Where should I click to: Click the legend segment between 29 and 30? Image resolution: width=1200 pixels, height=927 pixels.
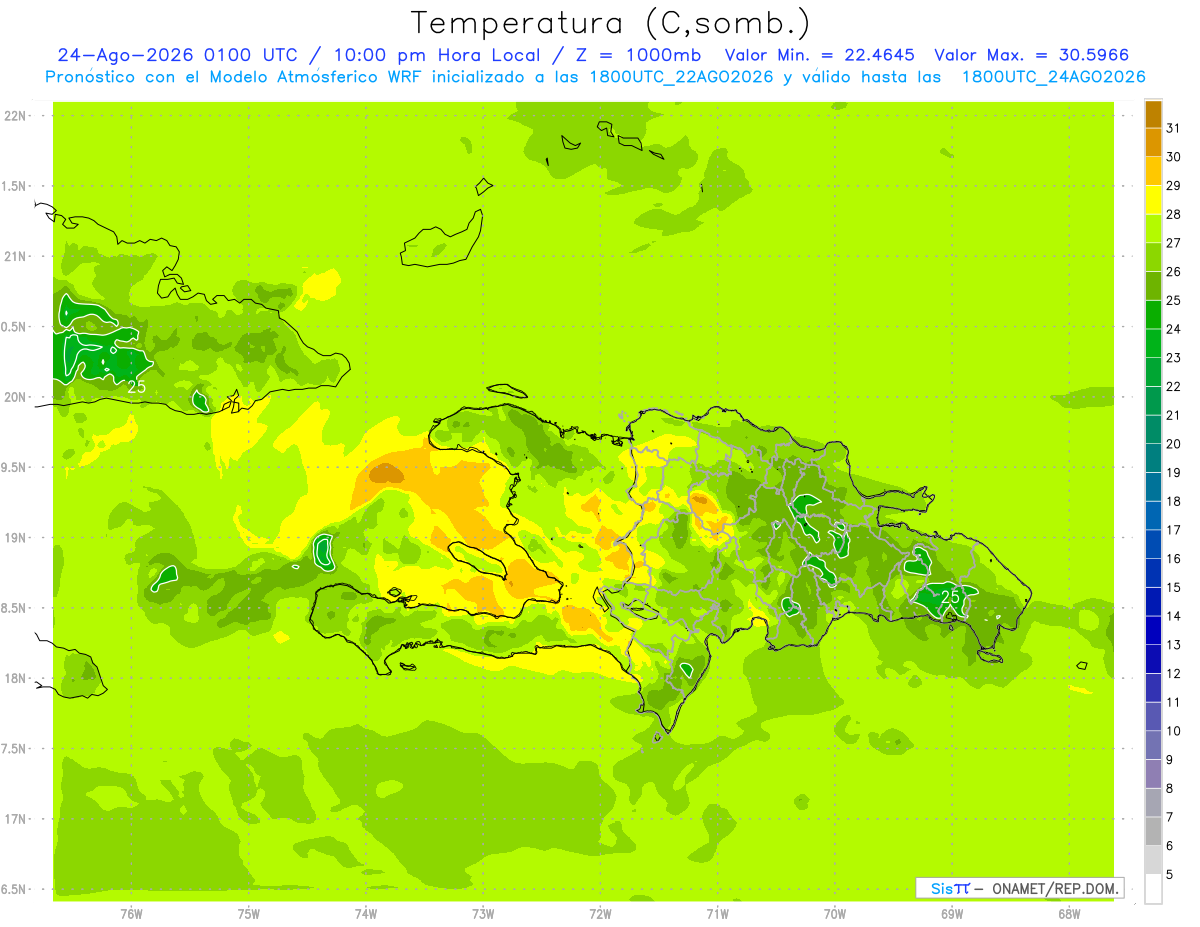point(1153,171)
